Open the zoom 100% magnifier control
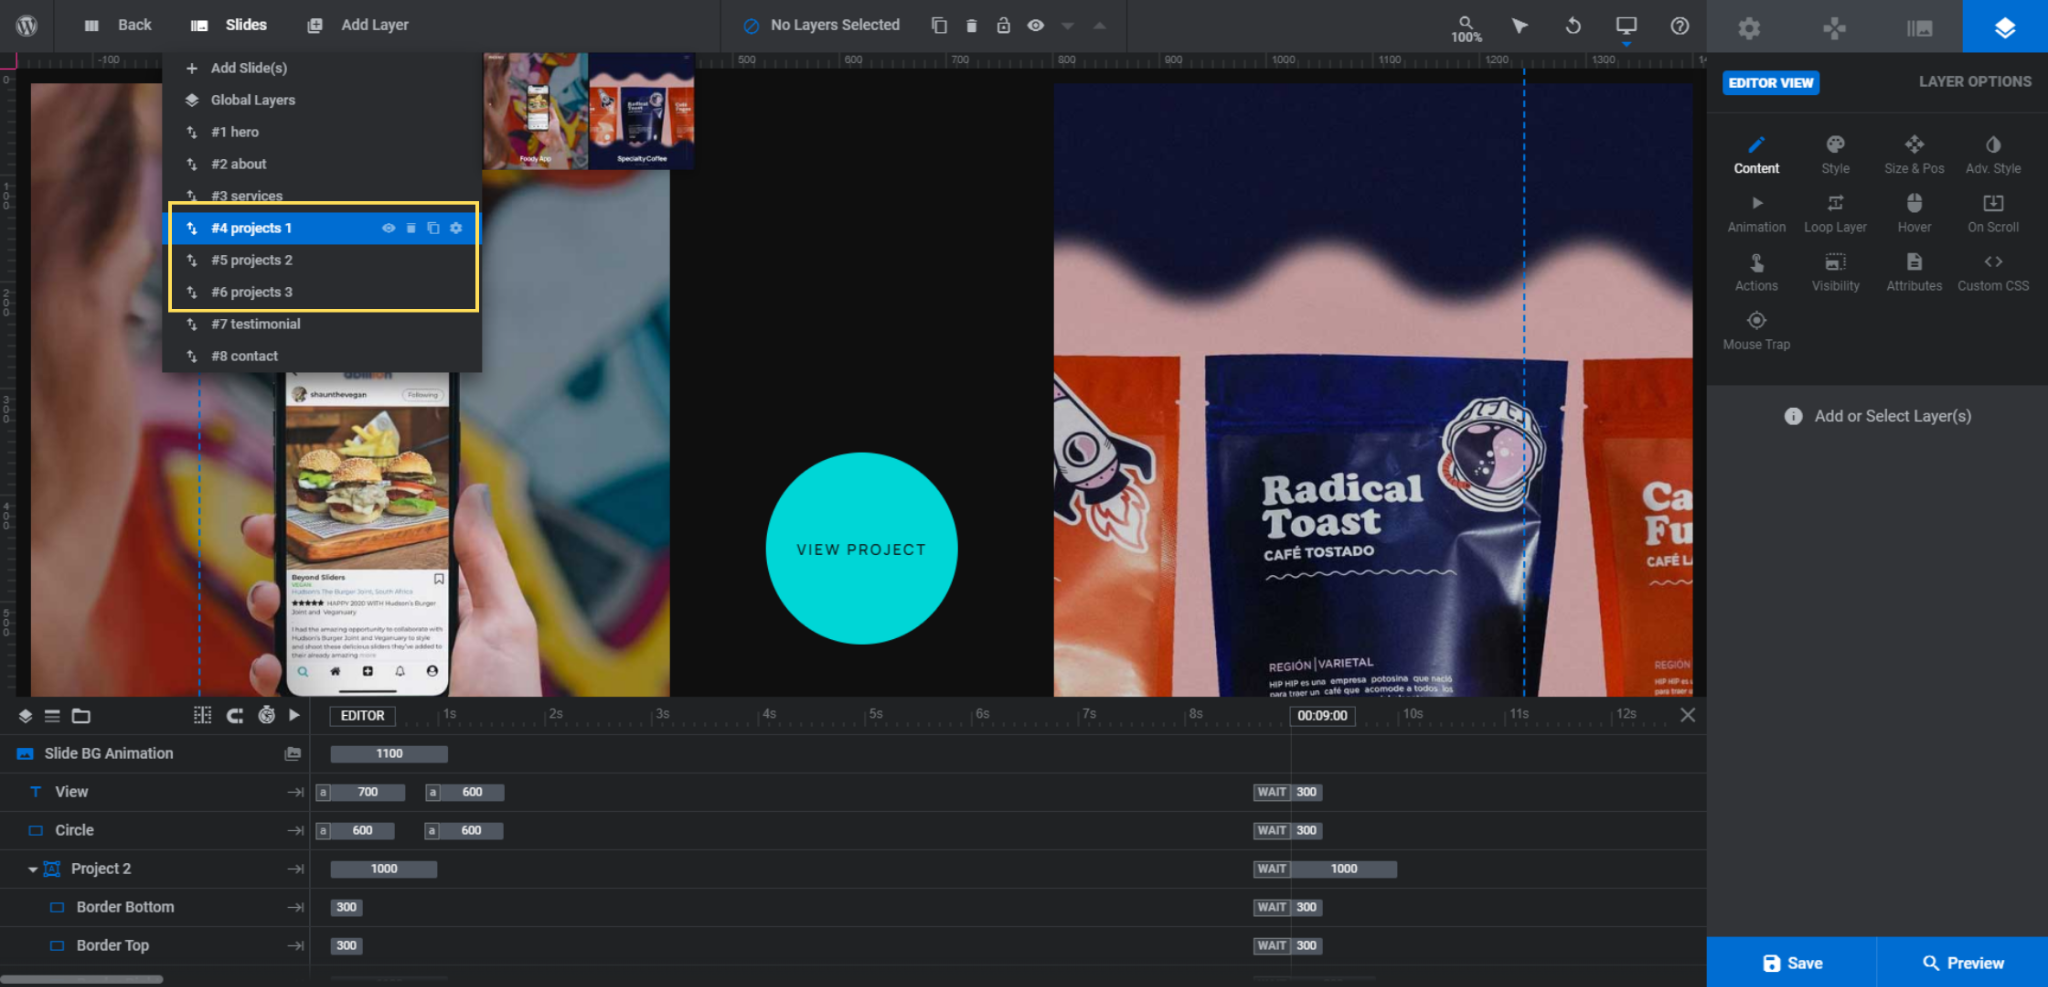Image resolution: width=2048 pixels, height=987 pixels. click(1466, 28)
